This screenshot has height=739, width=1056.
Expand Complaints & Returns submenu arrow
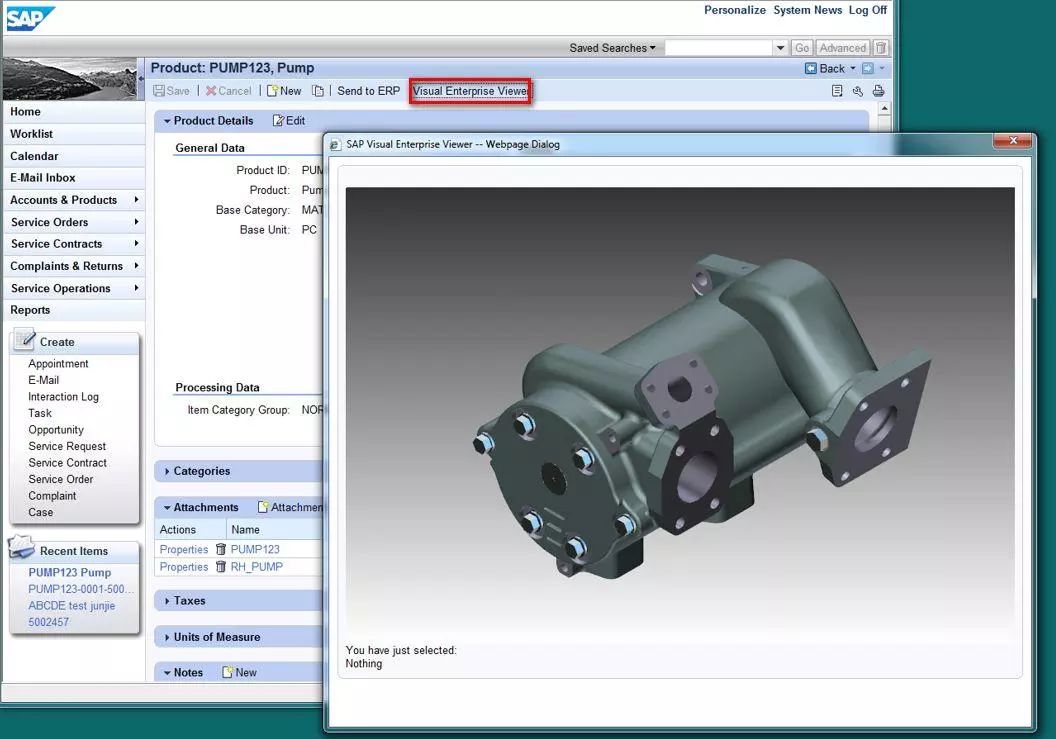click(x=137, y=266)
